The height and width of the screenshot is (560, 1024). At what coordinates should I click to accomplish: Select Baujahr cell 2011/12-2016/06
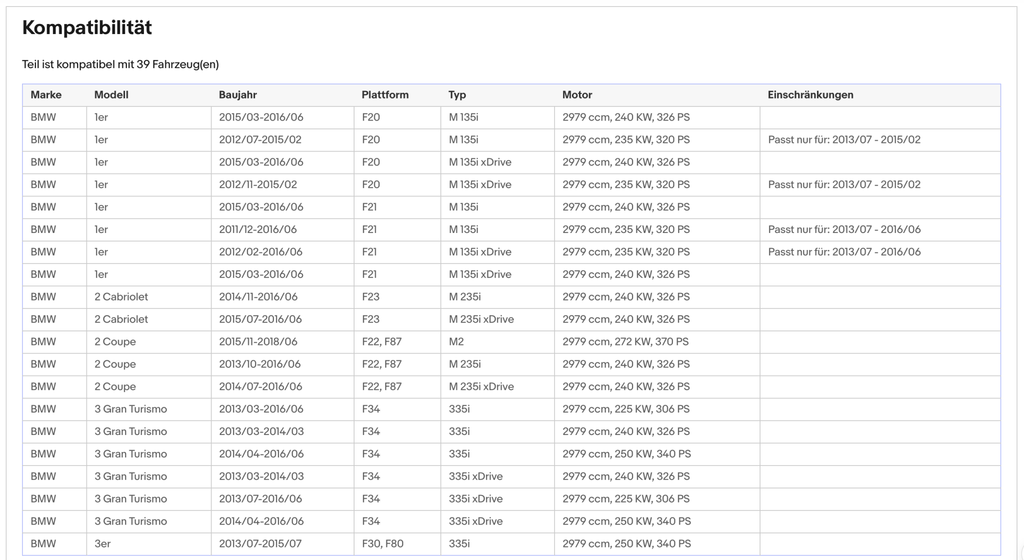[258, 230]
